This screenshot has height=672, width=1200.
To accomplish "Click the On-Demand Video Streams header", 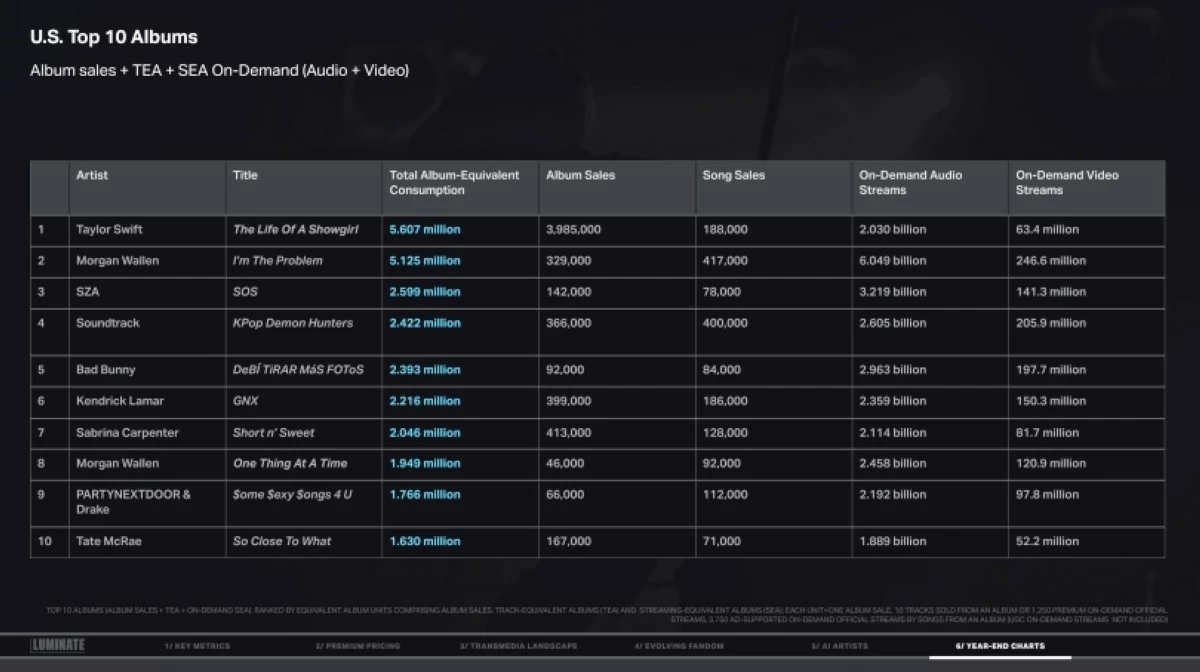I will [x=1067, y=182].
